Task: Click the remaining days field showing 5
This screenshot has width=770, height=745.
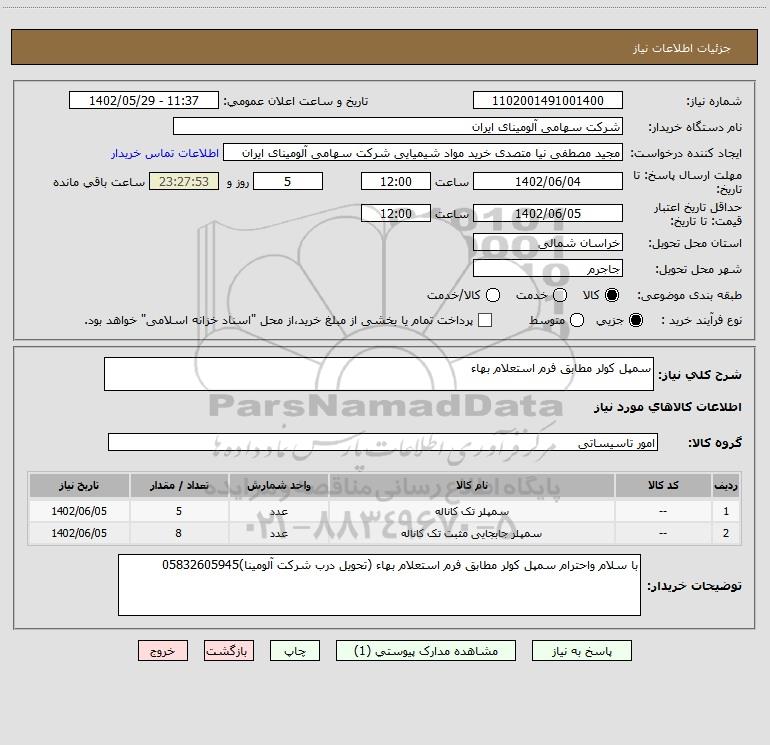Action: [x=288, y=182]
